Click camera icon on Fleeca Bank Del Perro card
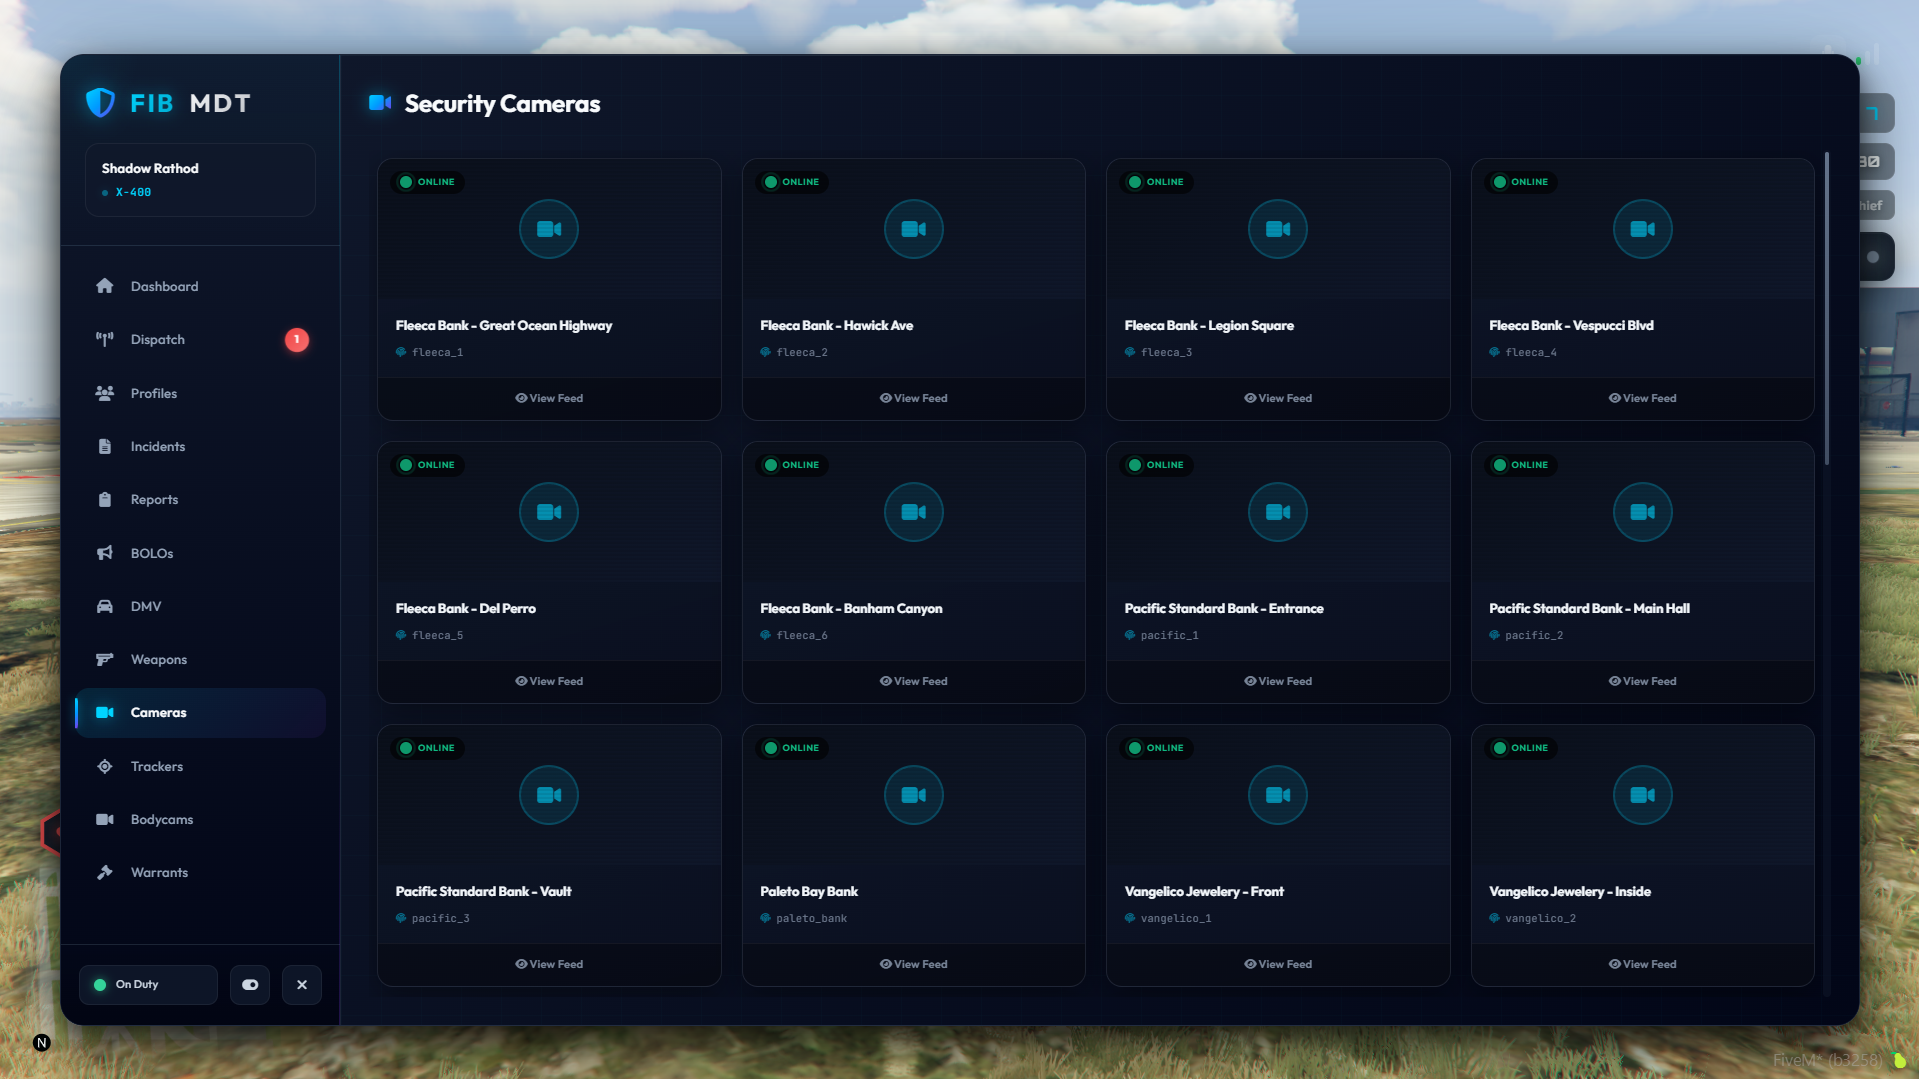 click(x=549, y=512)
